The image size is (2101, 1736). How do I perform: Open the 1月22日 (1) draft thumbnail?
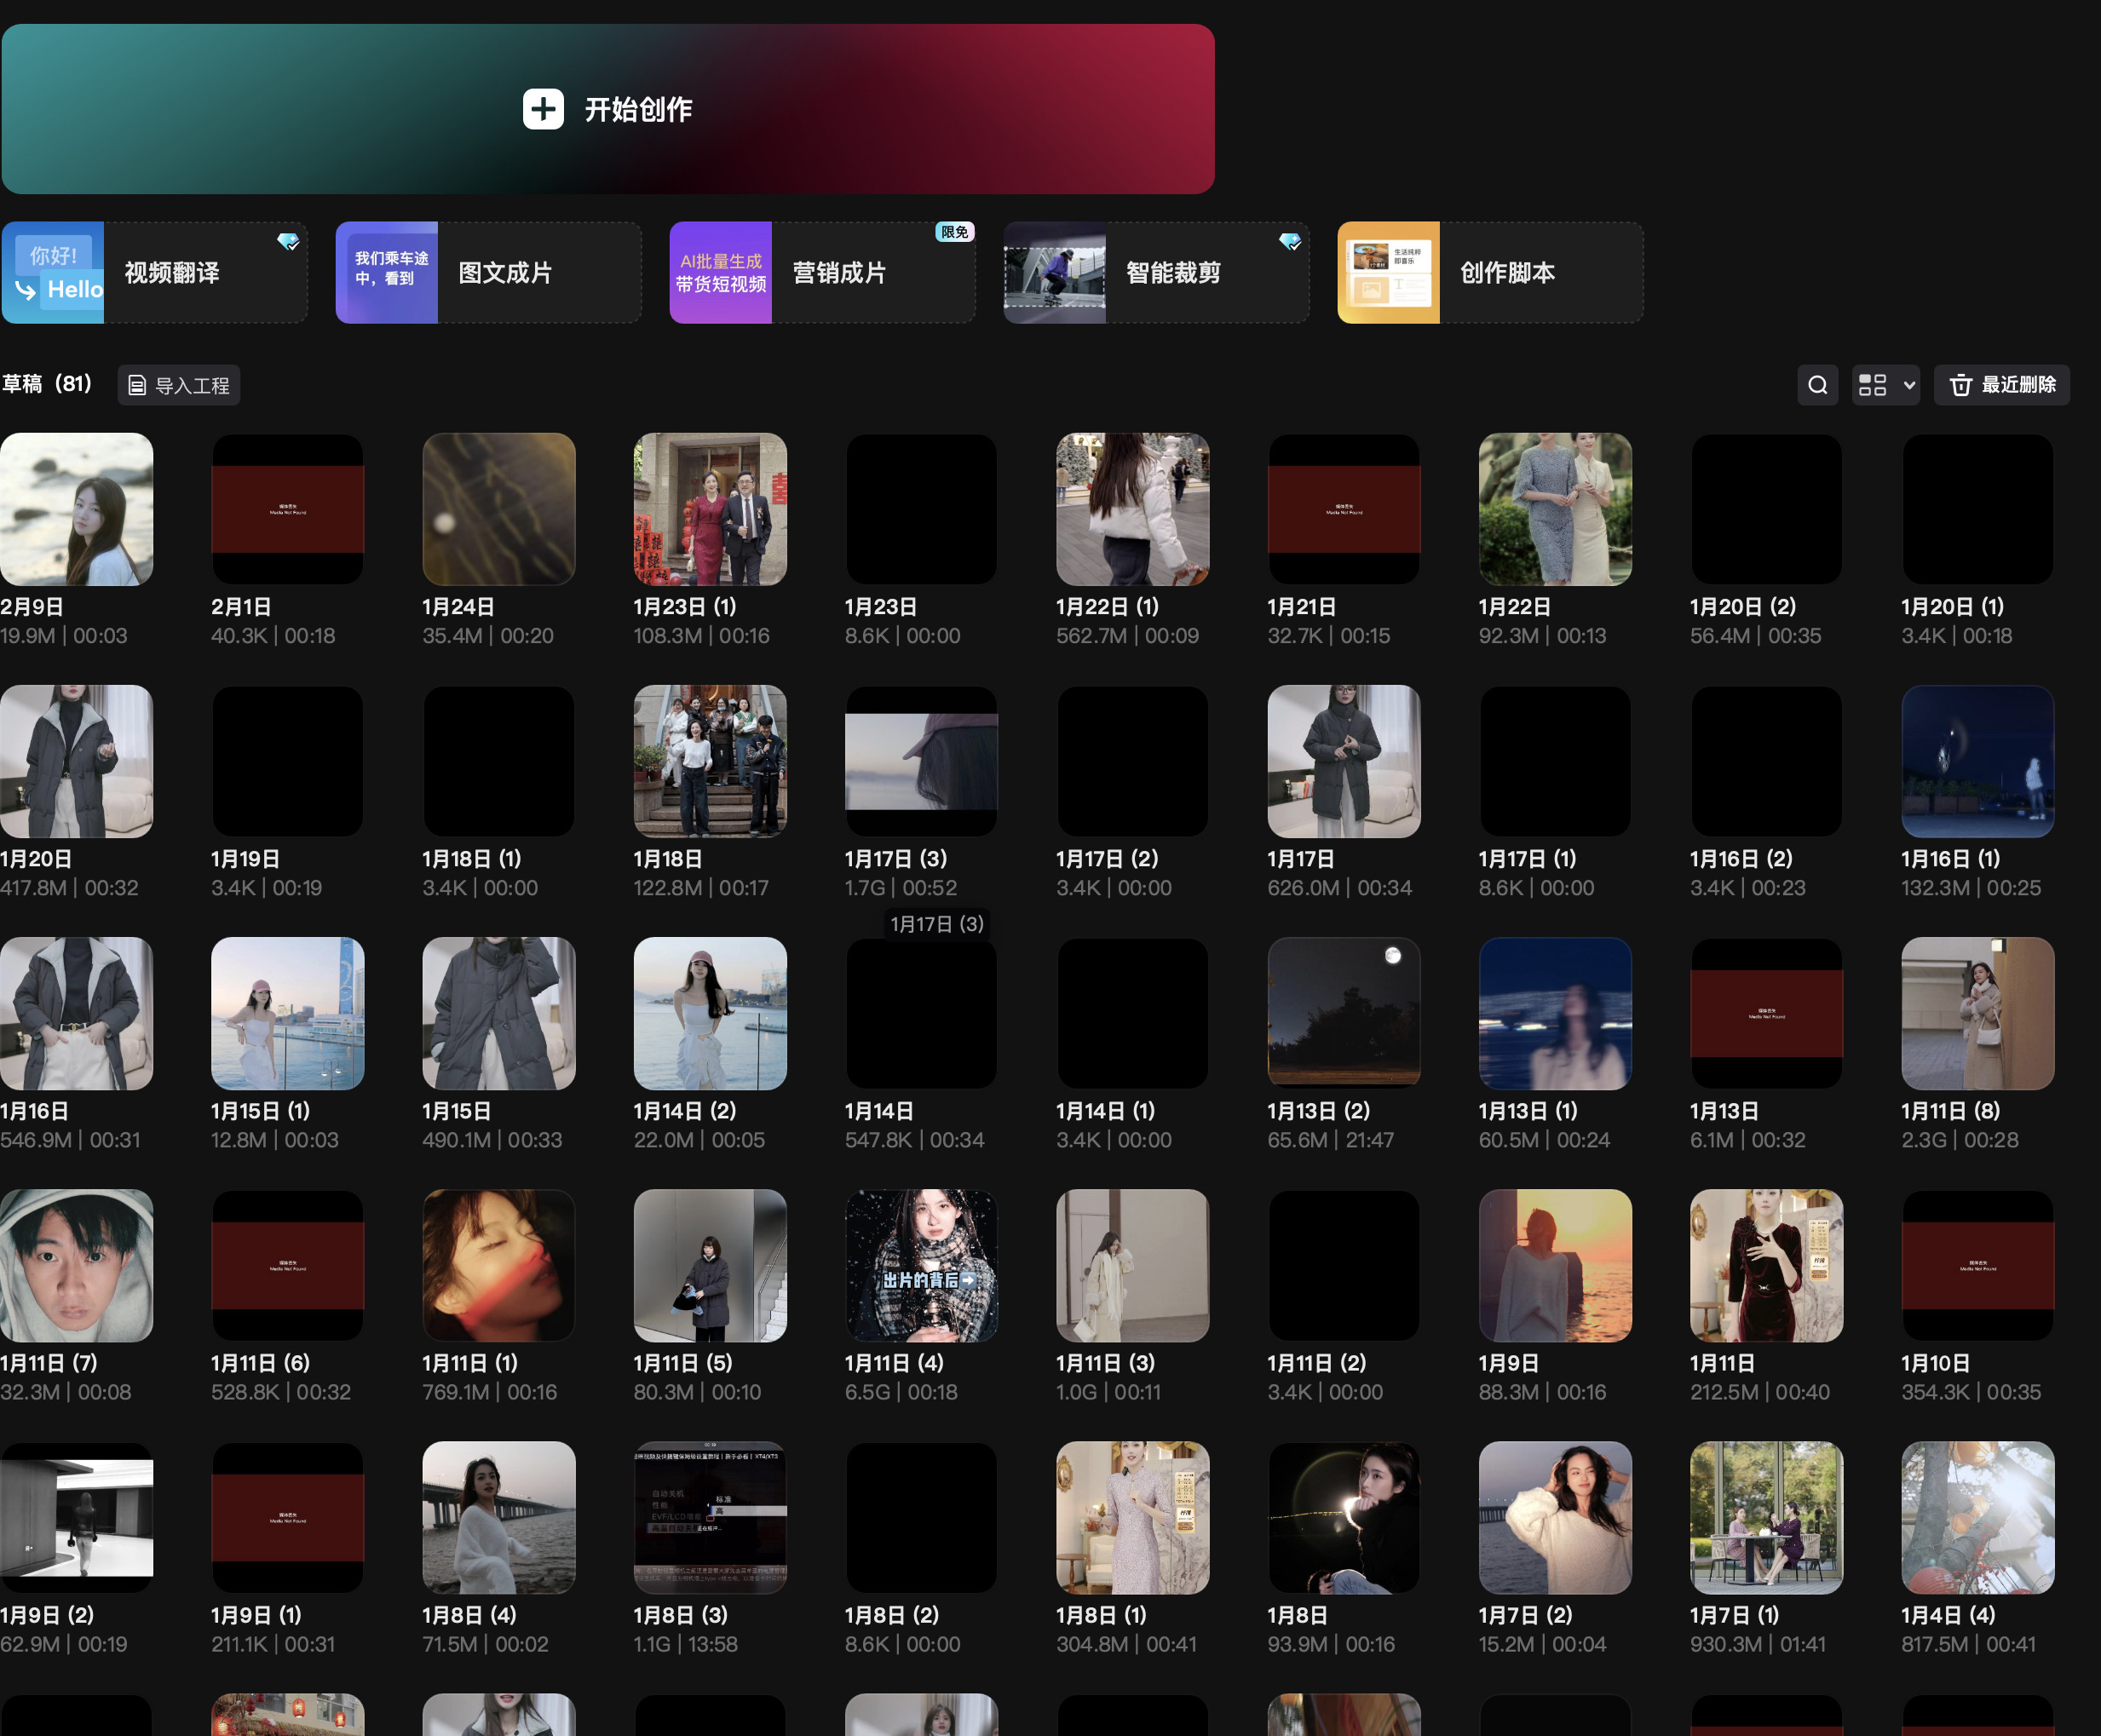[1133, 509]
